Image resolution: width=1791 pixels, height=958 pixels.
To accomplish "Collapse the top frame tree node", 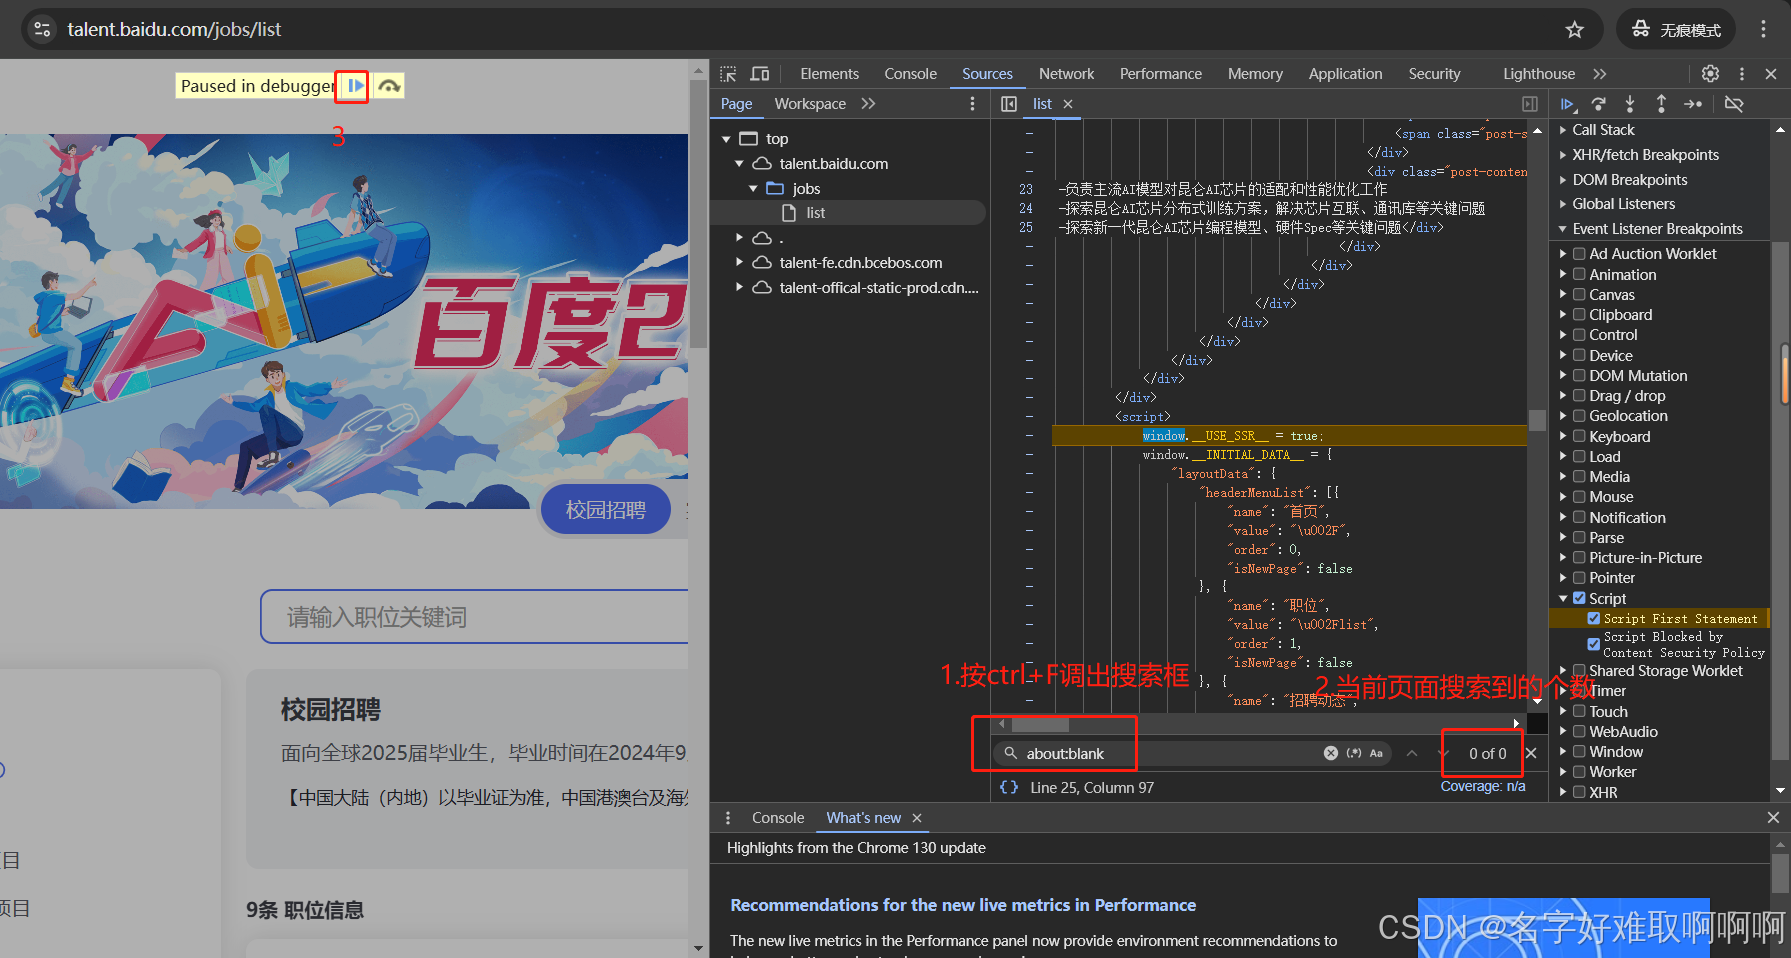I will [727, 139].
